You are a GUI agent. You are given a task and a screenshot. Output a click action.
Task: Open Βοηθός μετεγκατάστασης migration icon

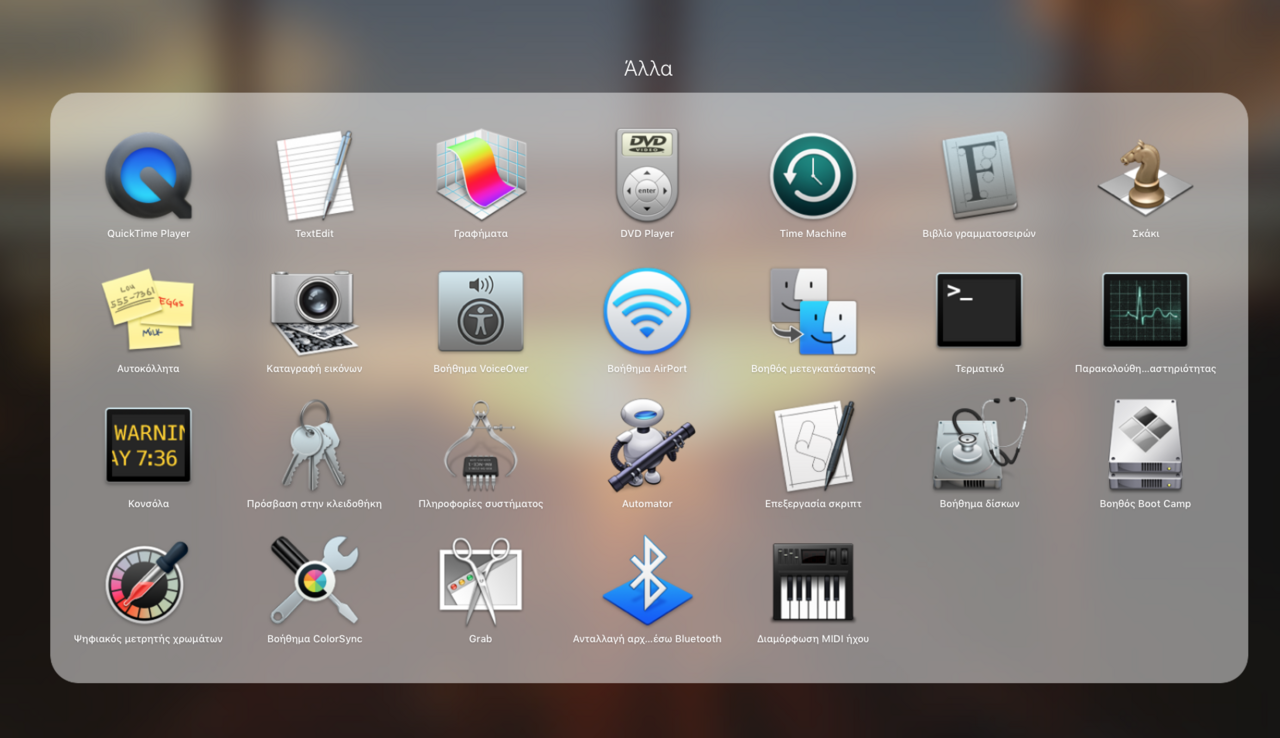pyautogui.click(x=813, y=310)
